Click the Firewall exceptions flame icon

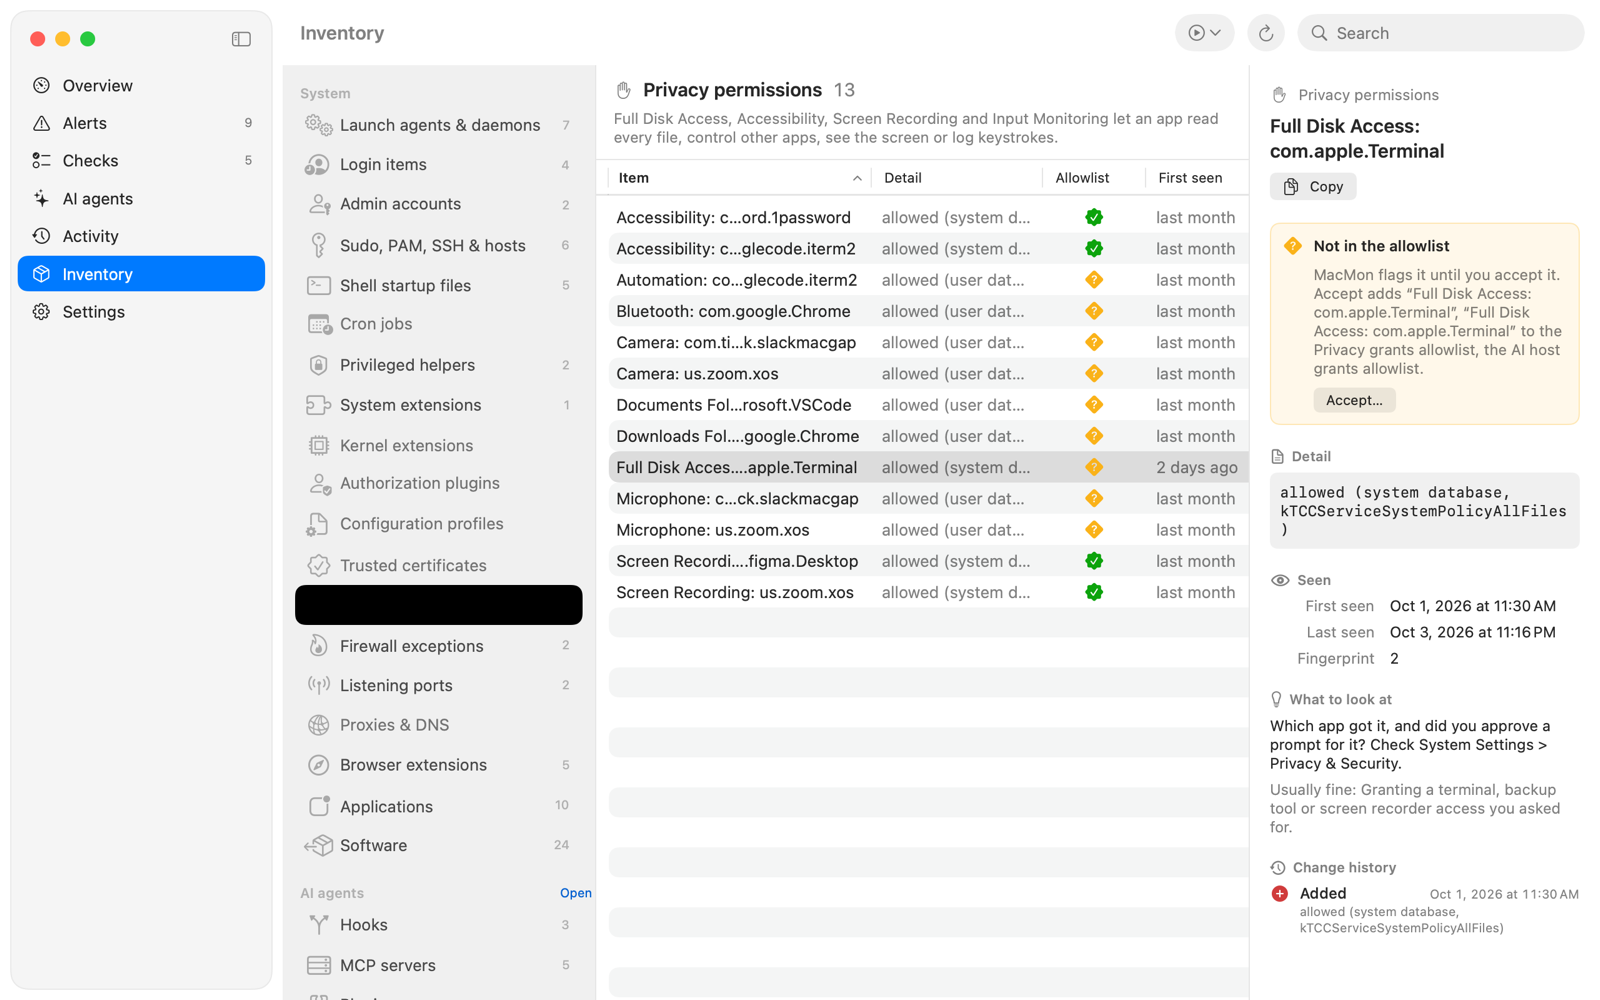click(319, 646)
